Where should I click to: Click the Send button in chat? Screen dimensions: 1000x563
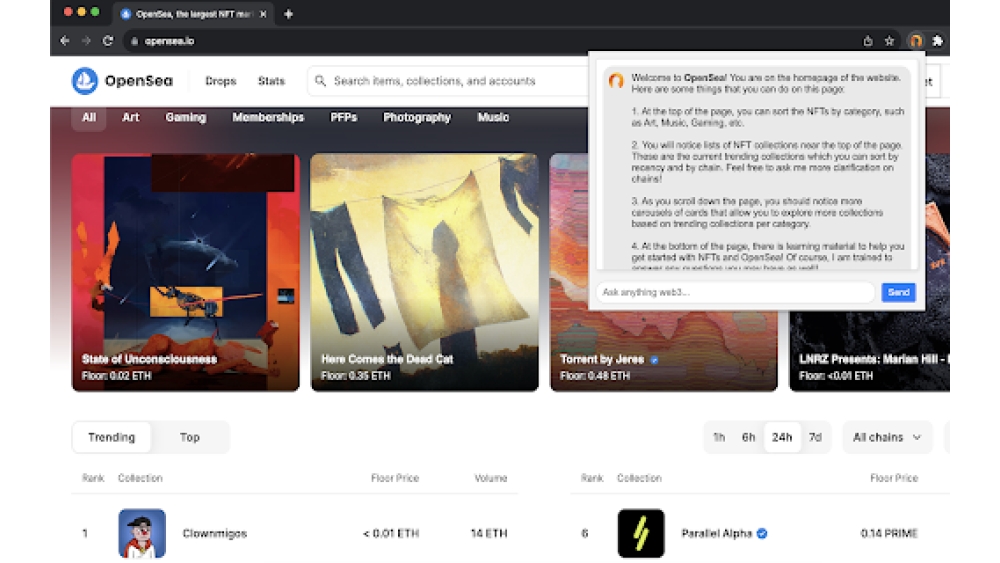(x=898, y=292)
